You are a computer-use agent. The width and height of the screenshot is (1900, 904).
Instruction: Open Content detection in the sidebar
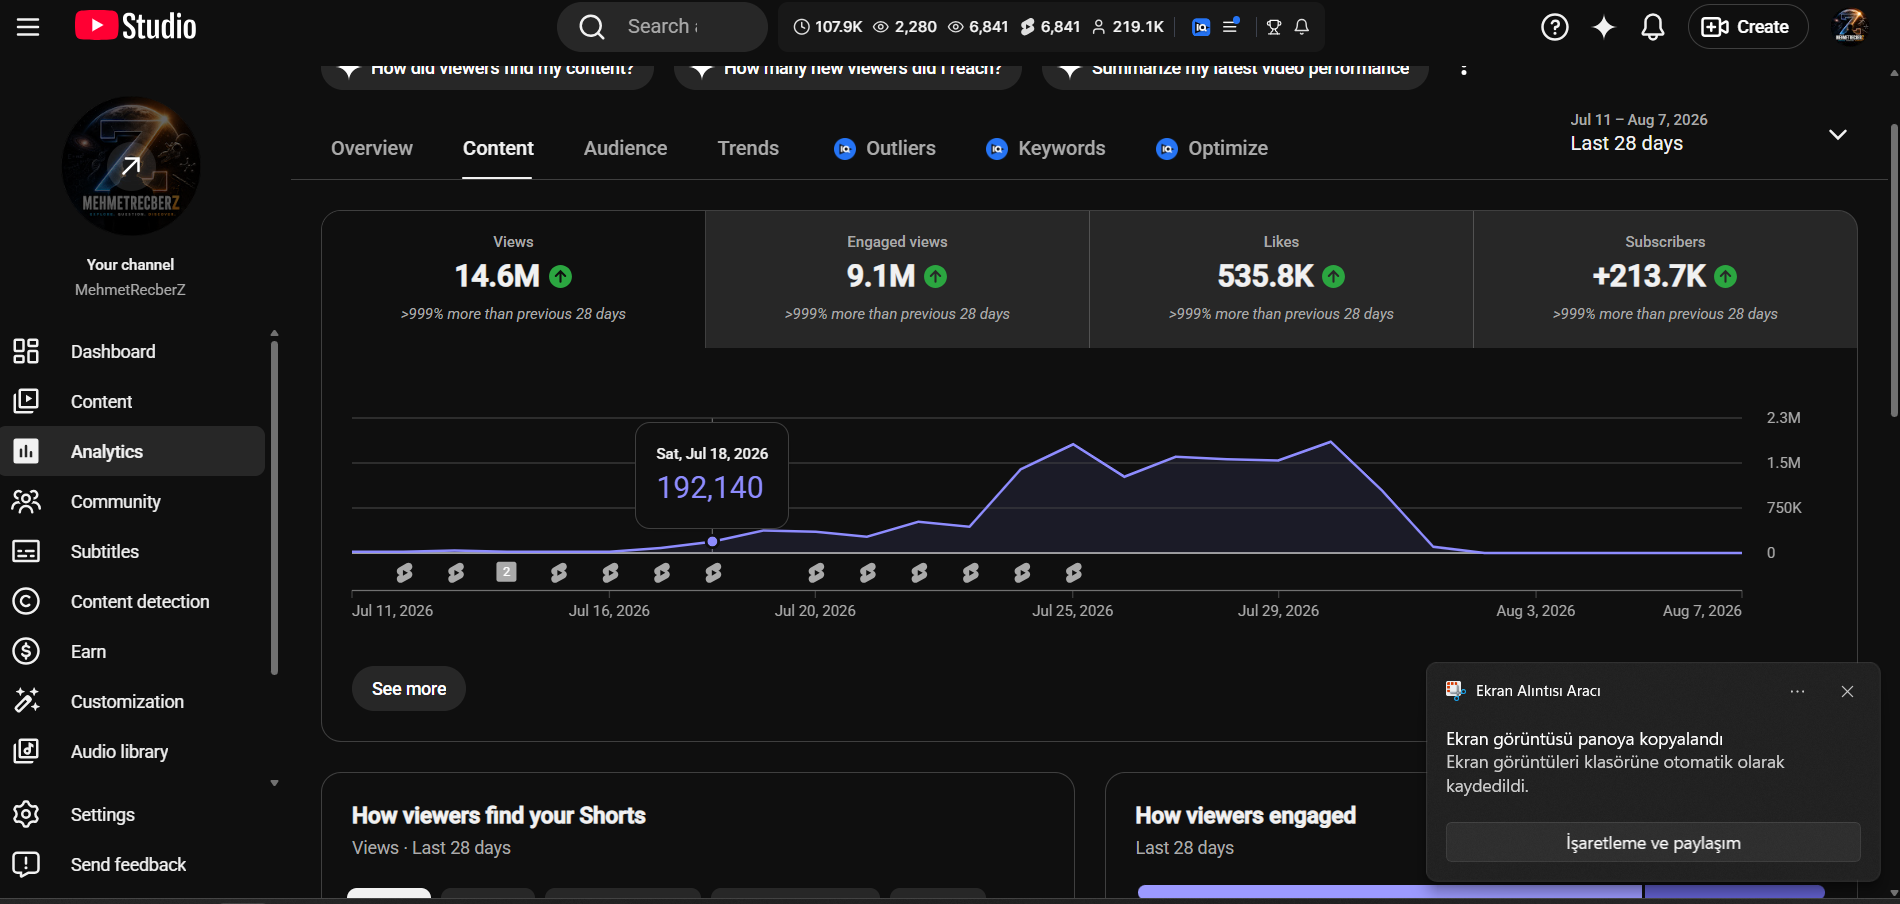pos(133,601)
